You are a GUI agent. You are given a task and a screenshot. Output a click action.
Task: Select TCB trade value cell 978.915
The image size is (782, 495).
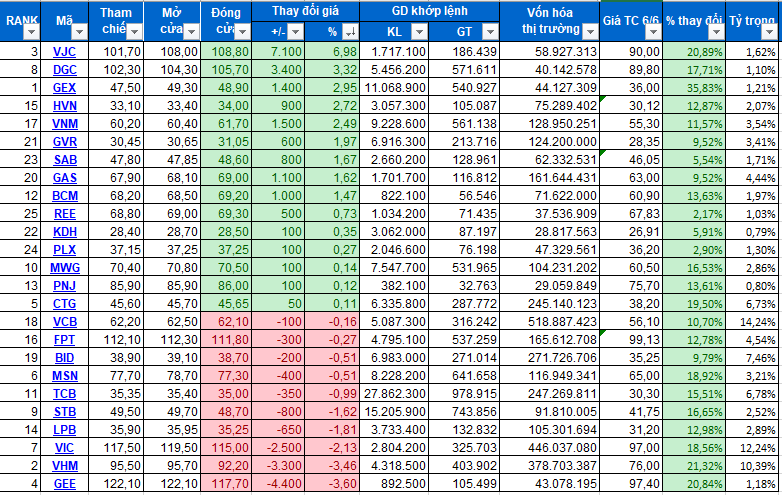coord(464,393)
